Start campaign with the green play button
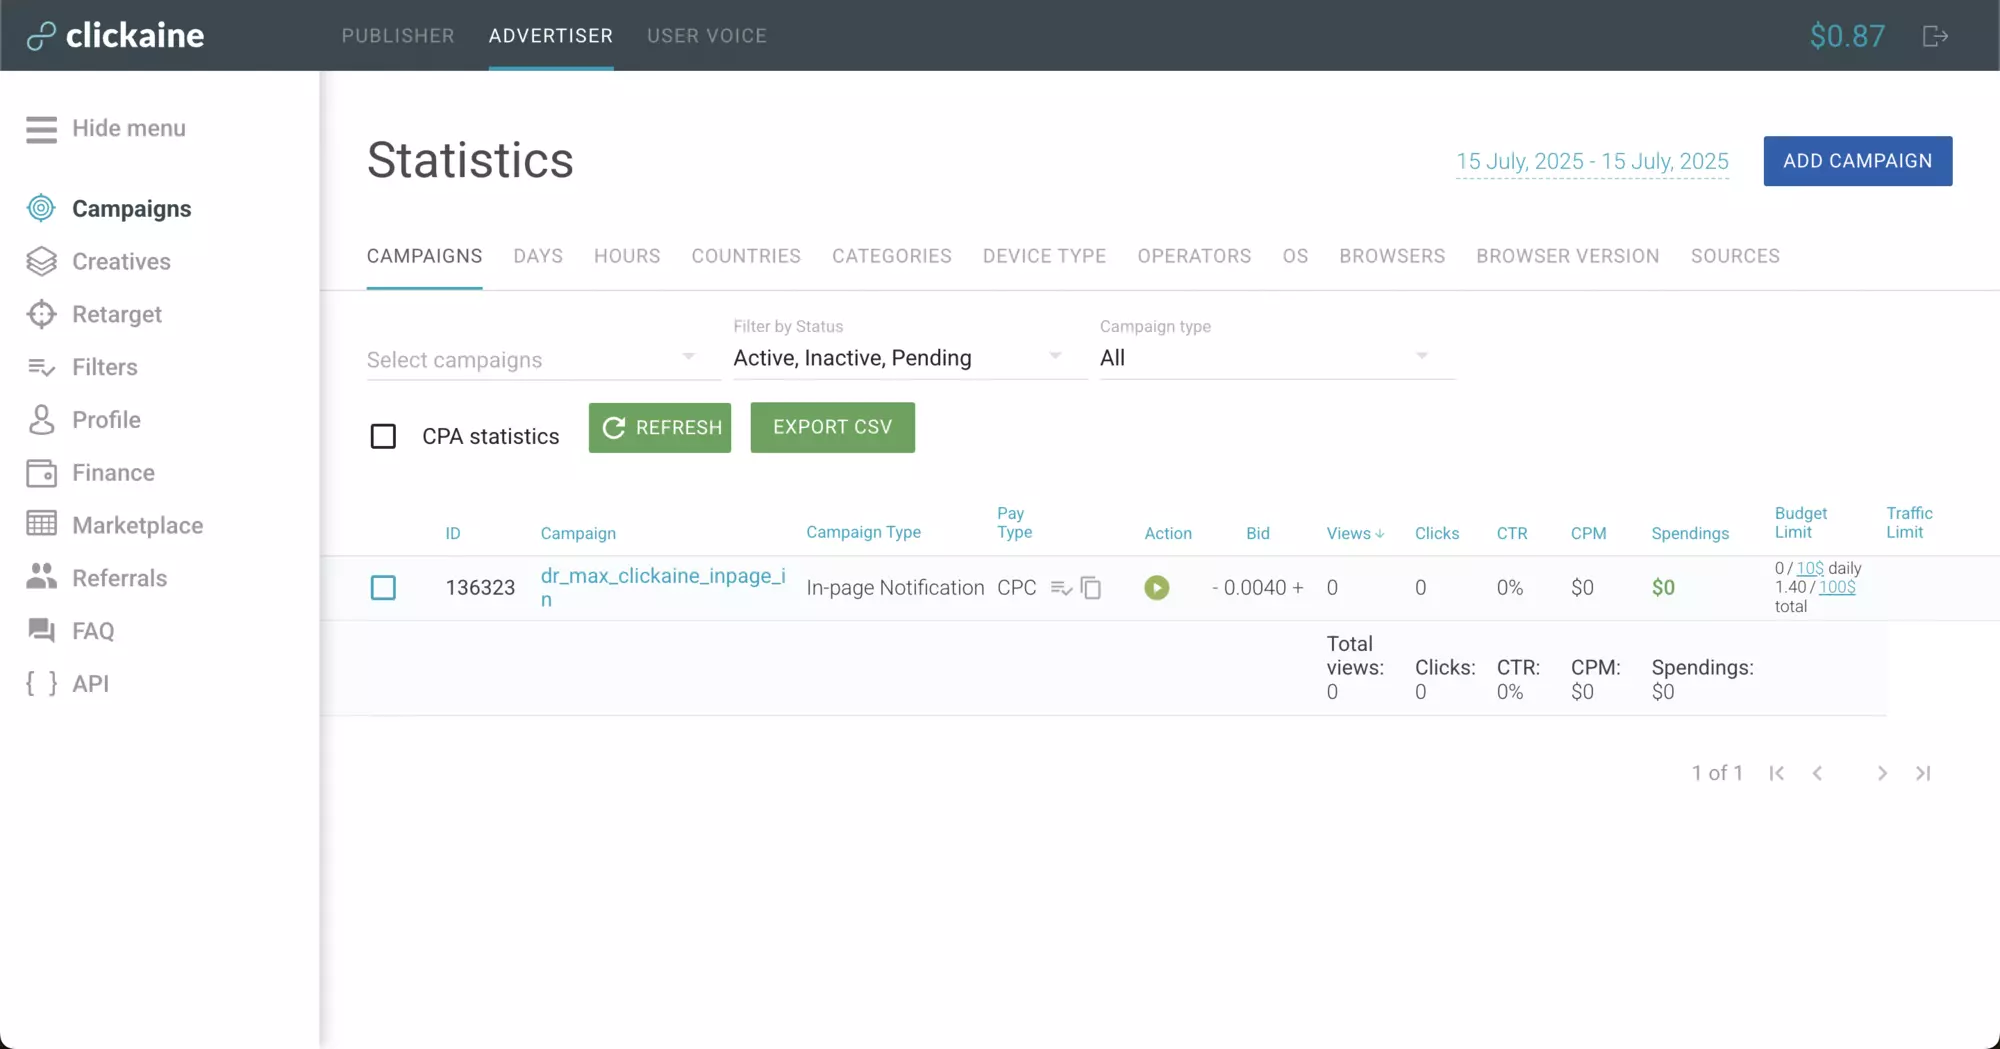The image size is (2000, 1049). [1156, 588]
